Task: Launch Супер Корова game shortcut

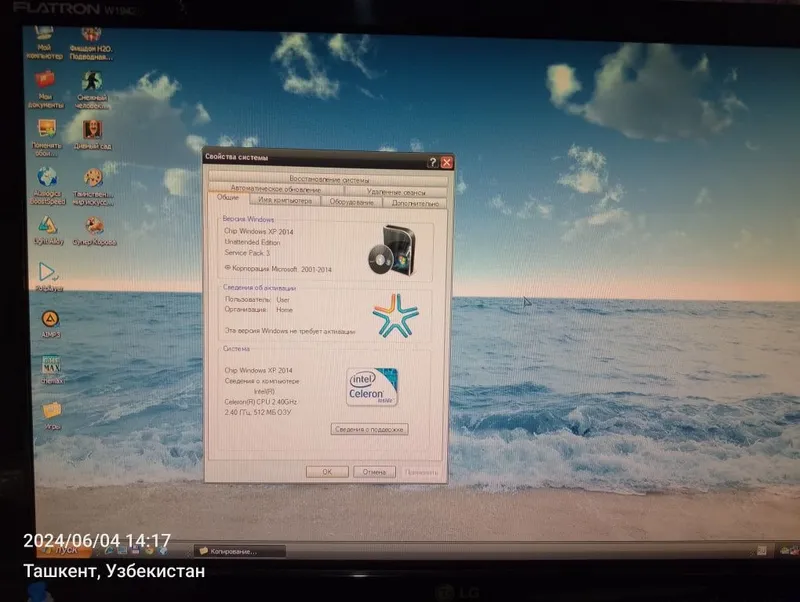Action: coord(94,231)
